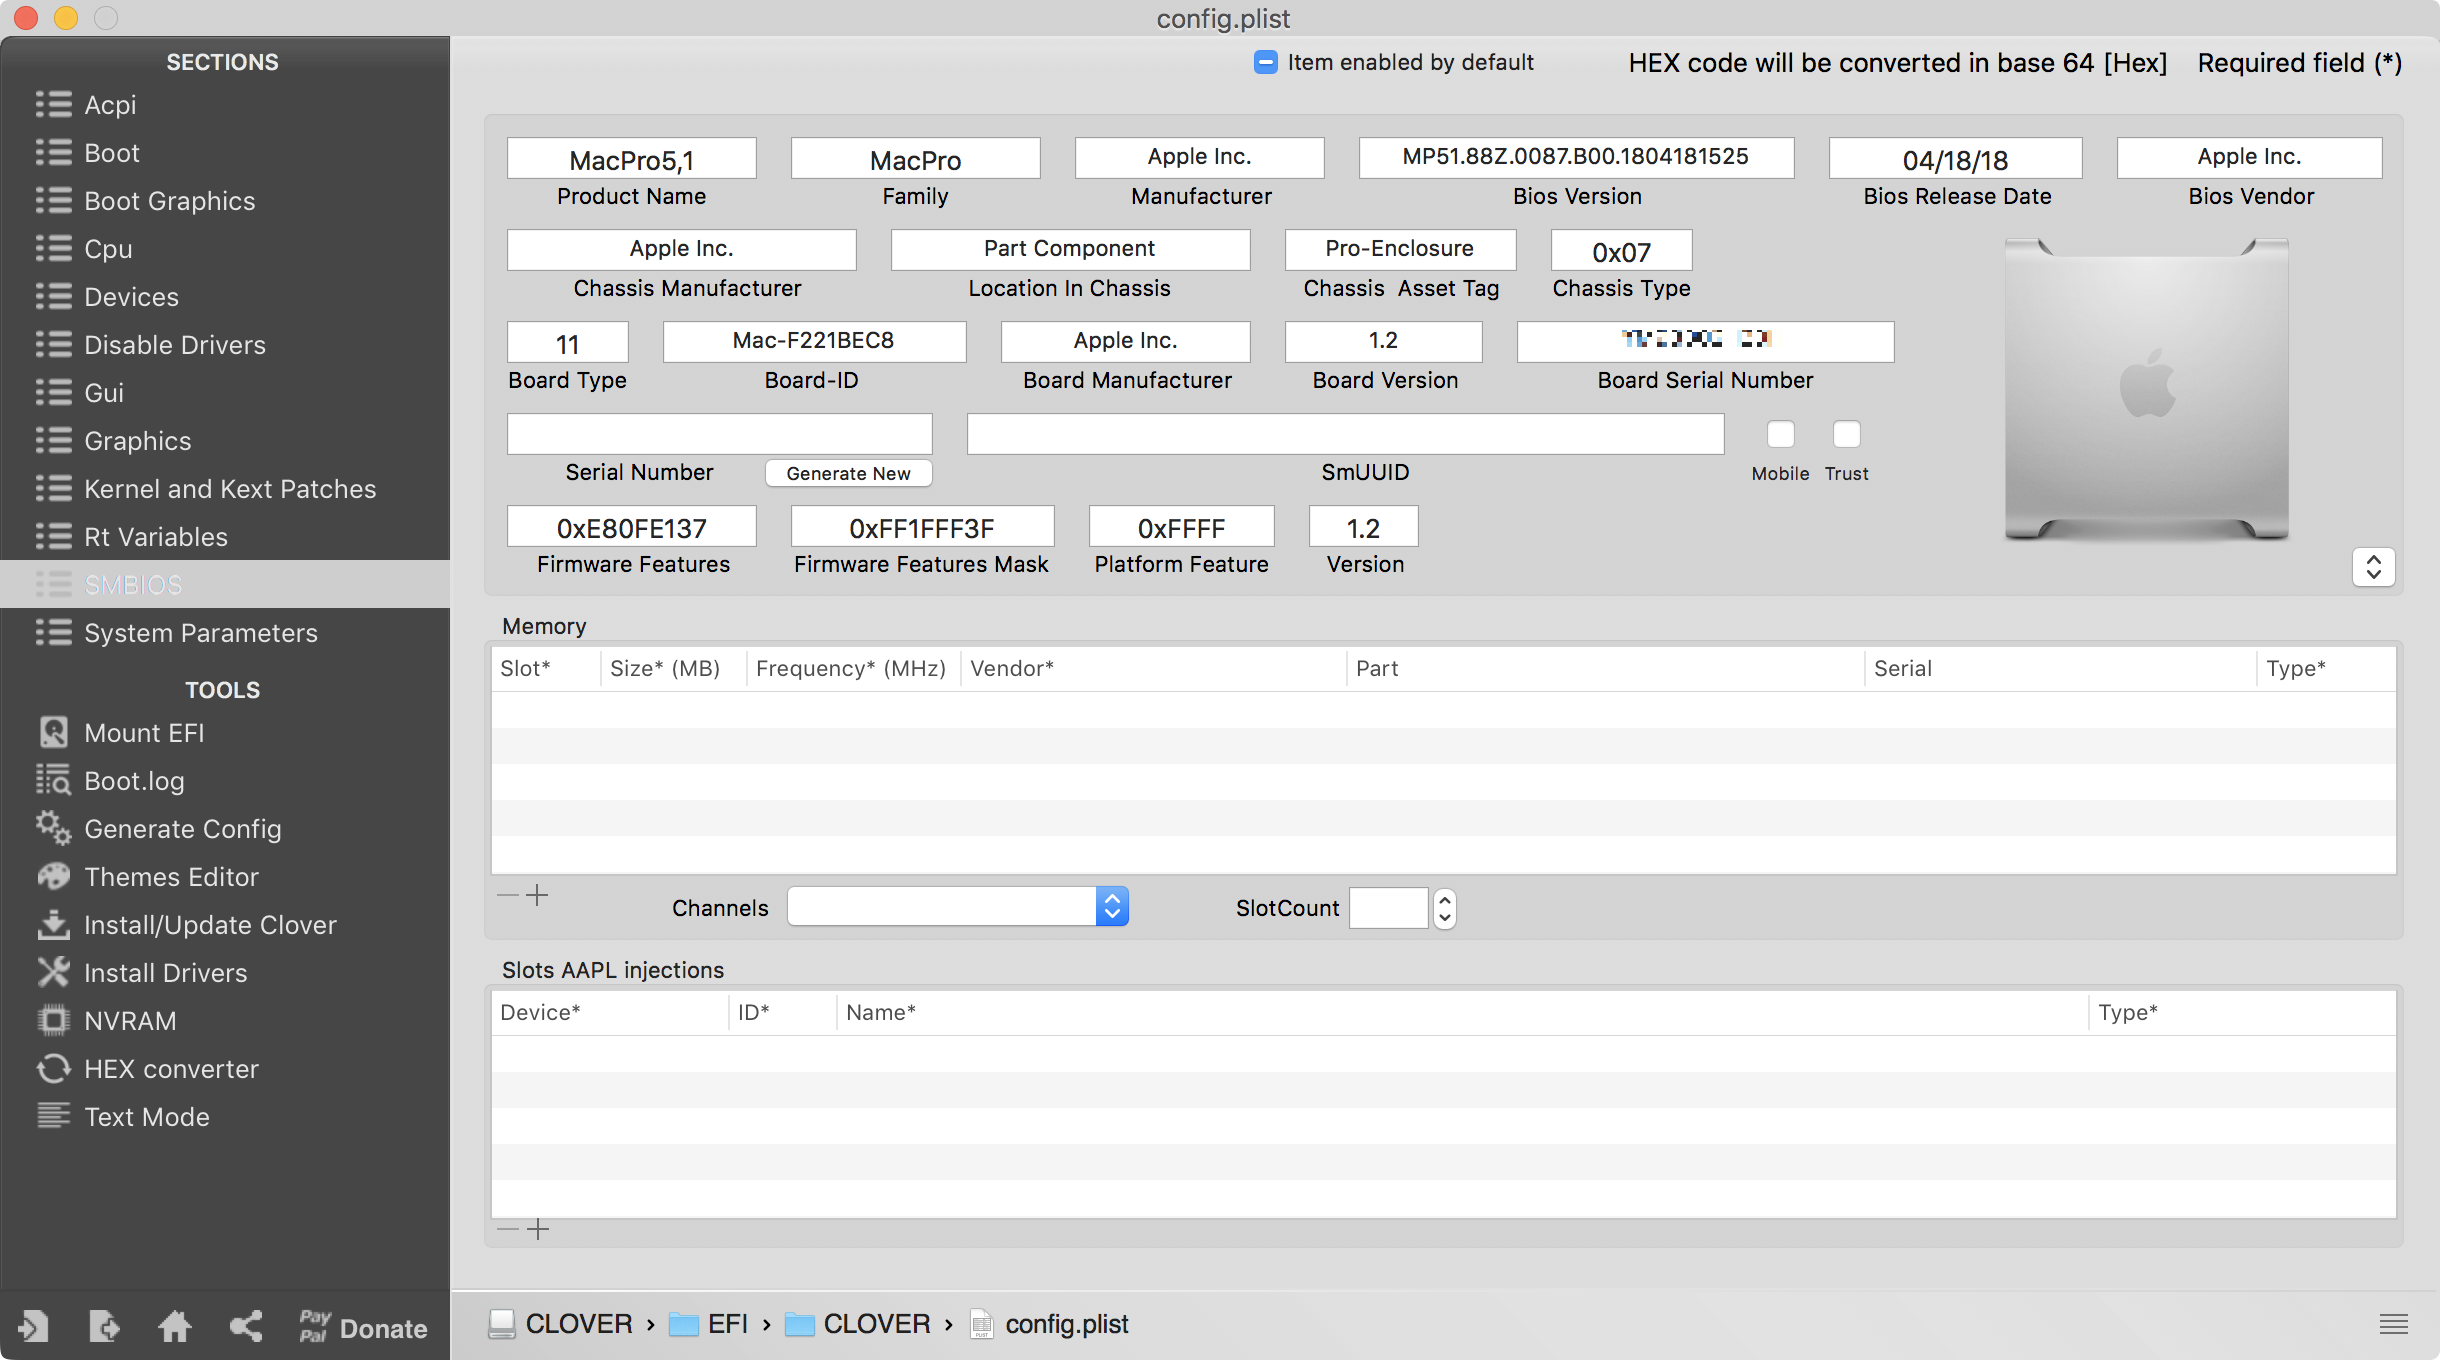Screen dimensions: 2440x1360
Task: Click the SlotCount stepper arrows
Action: point(1444,908)
